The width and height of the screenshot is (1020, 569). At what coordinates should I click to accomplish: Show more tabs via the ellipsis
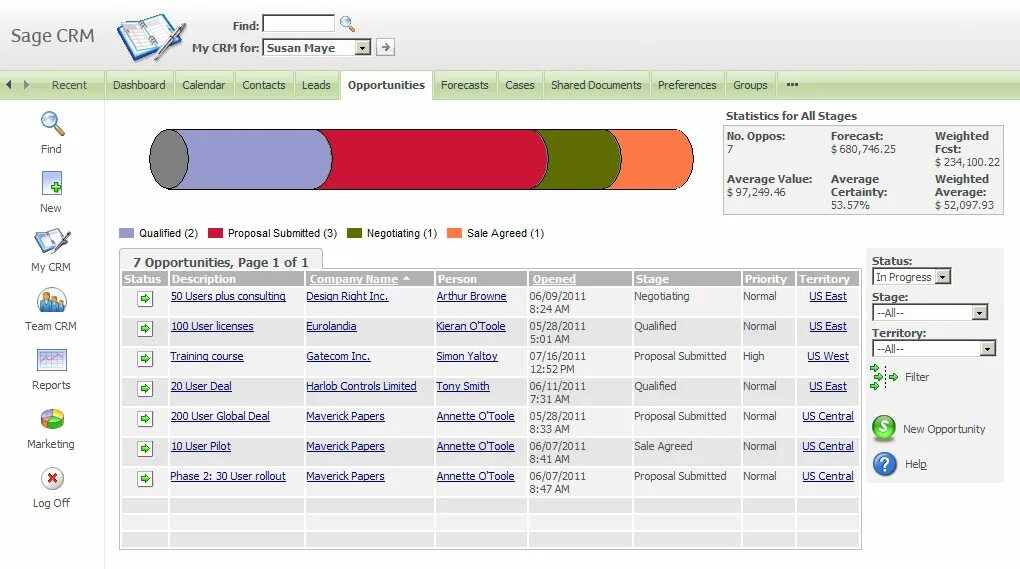click(792, 85)
